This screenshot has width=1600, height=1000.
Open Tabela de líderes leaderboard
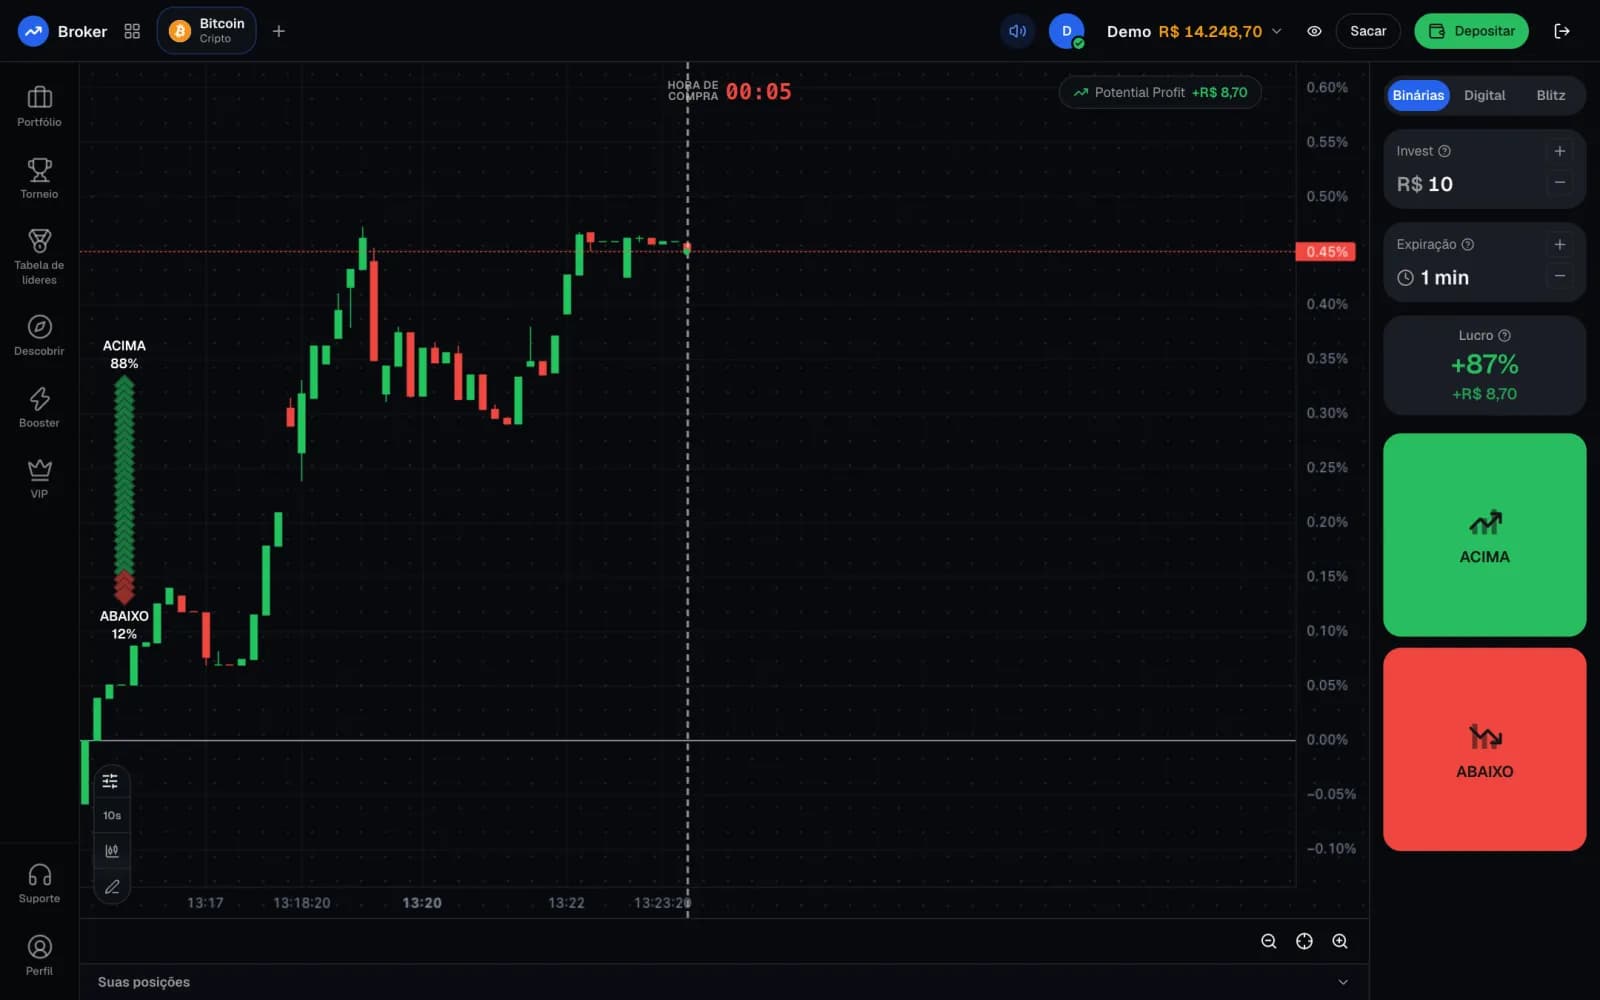(39, 256)
